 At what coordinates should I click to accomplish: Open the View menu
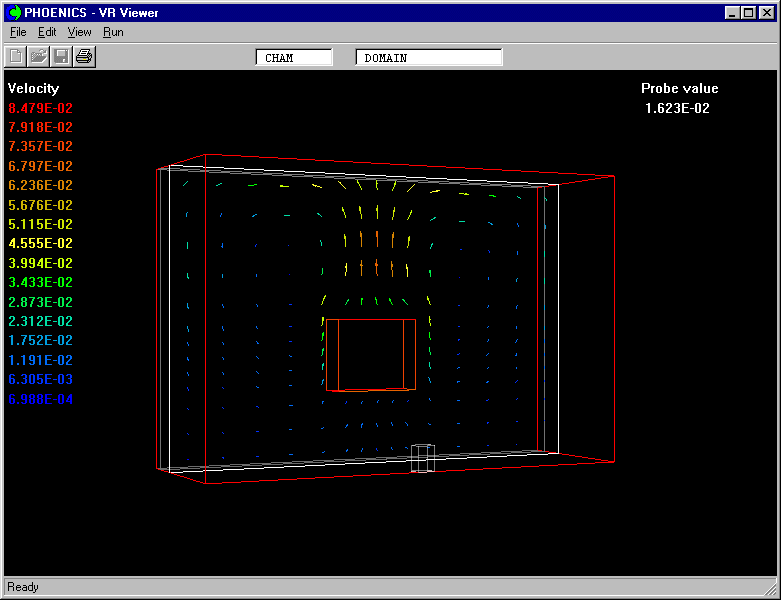click(x=79, y=32)
